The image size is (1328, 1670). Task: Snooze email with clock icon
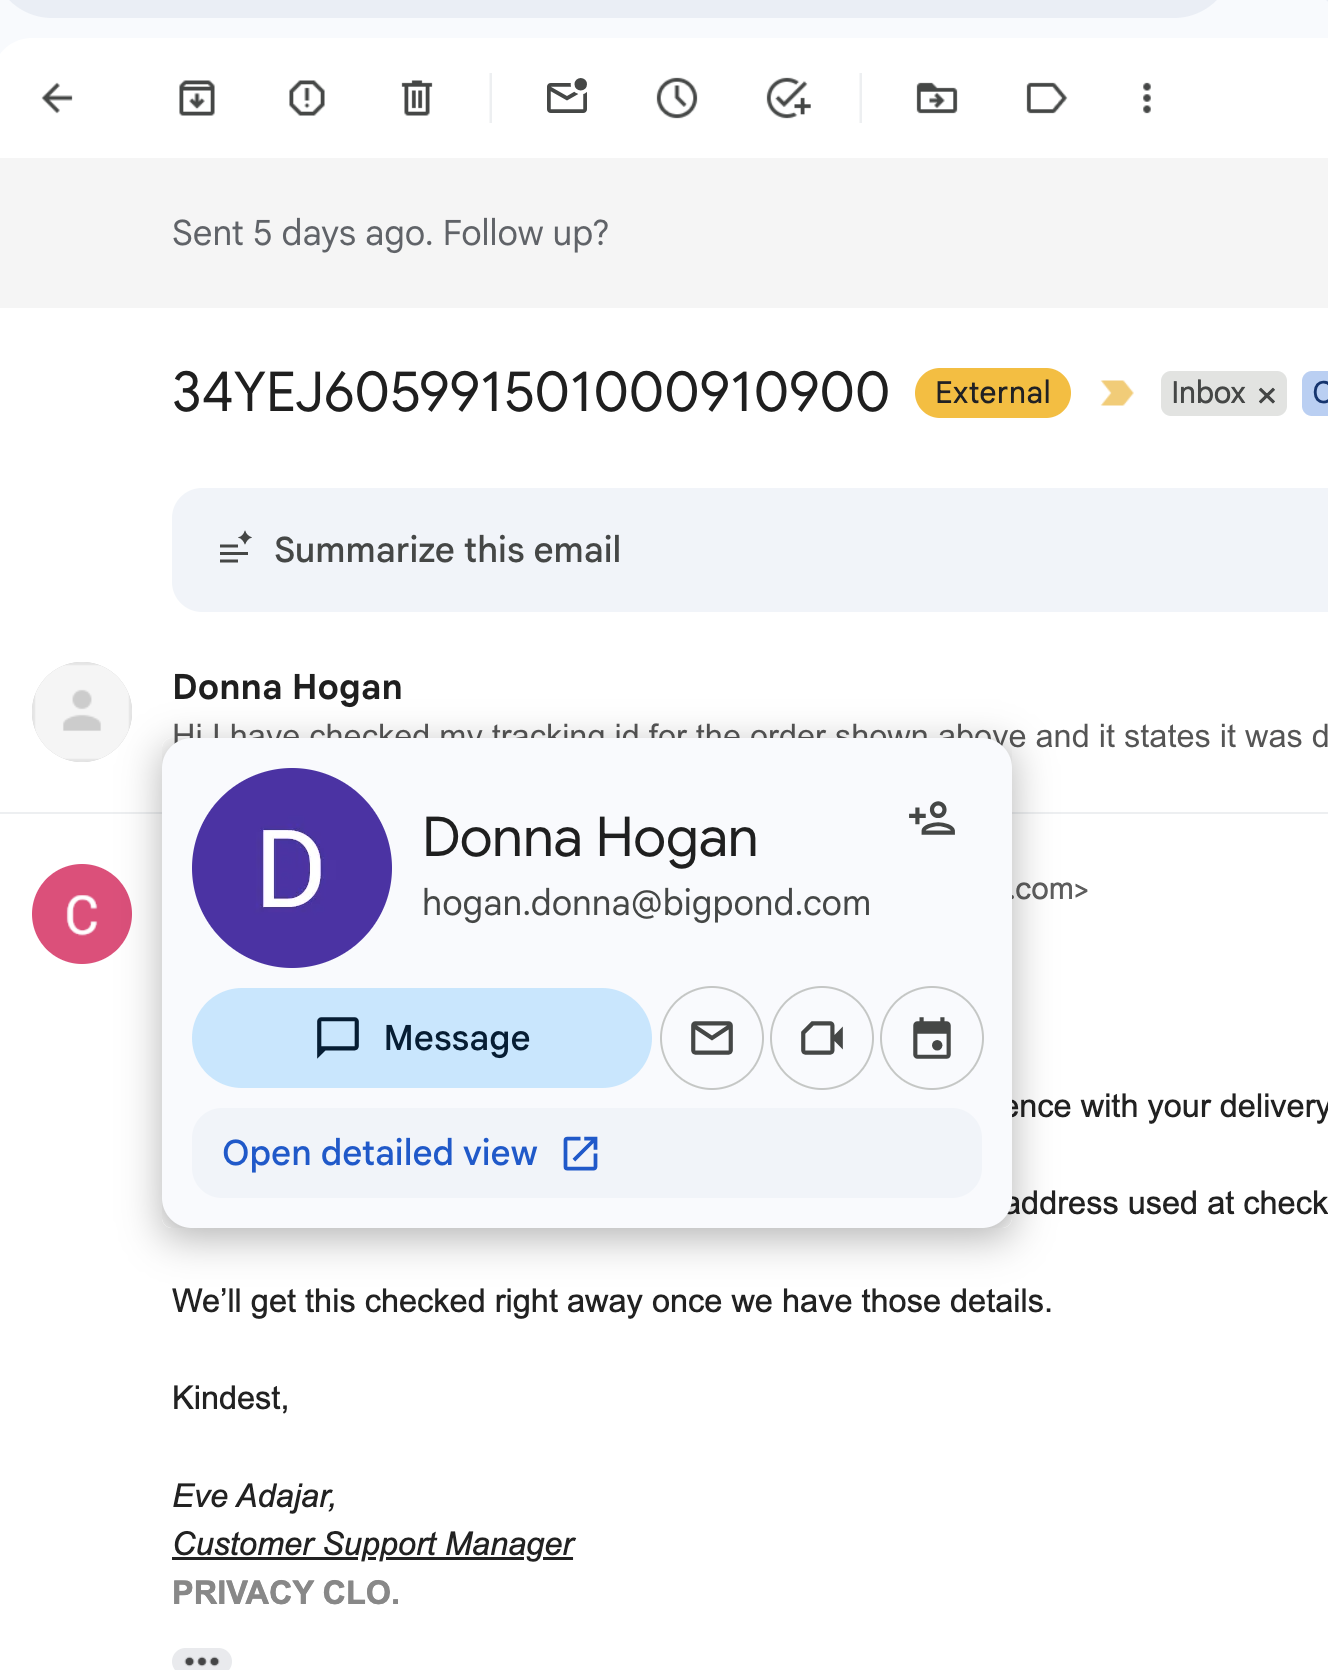pos(677,98)
